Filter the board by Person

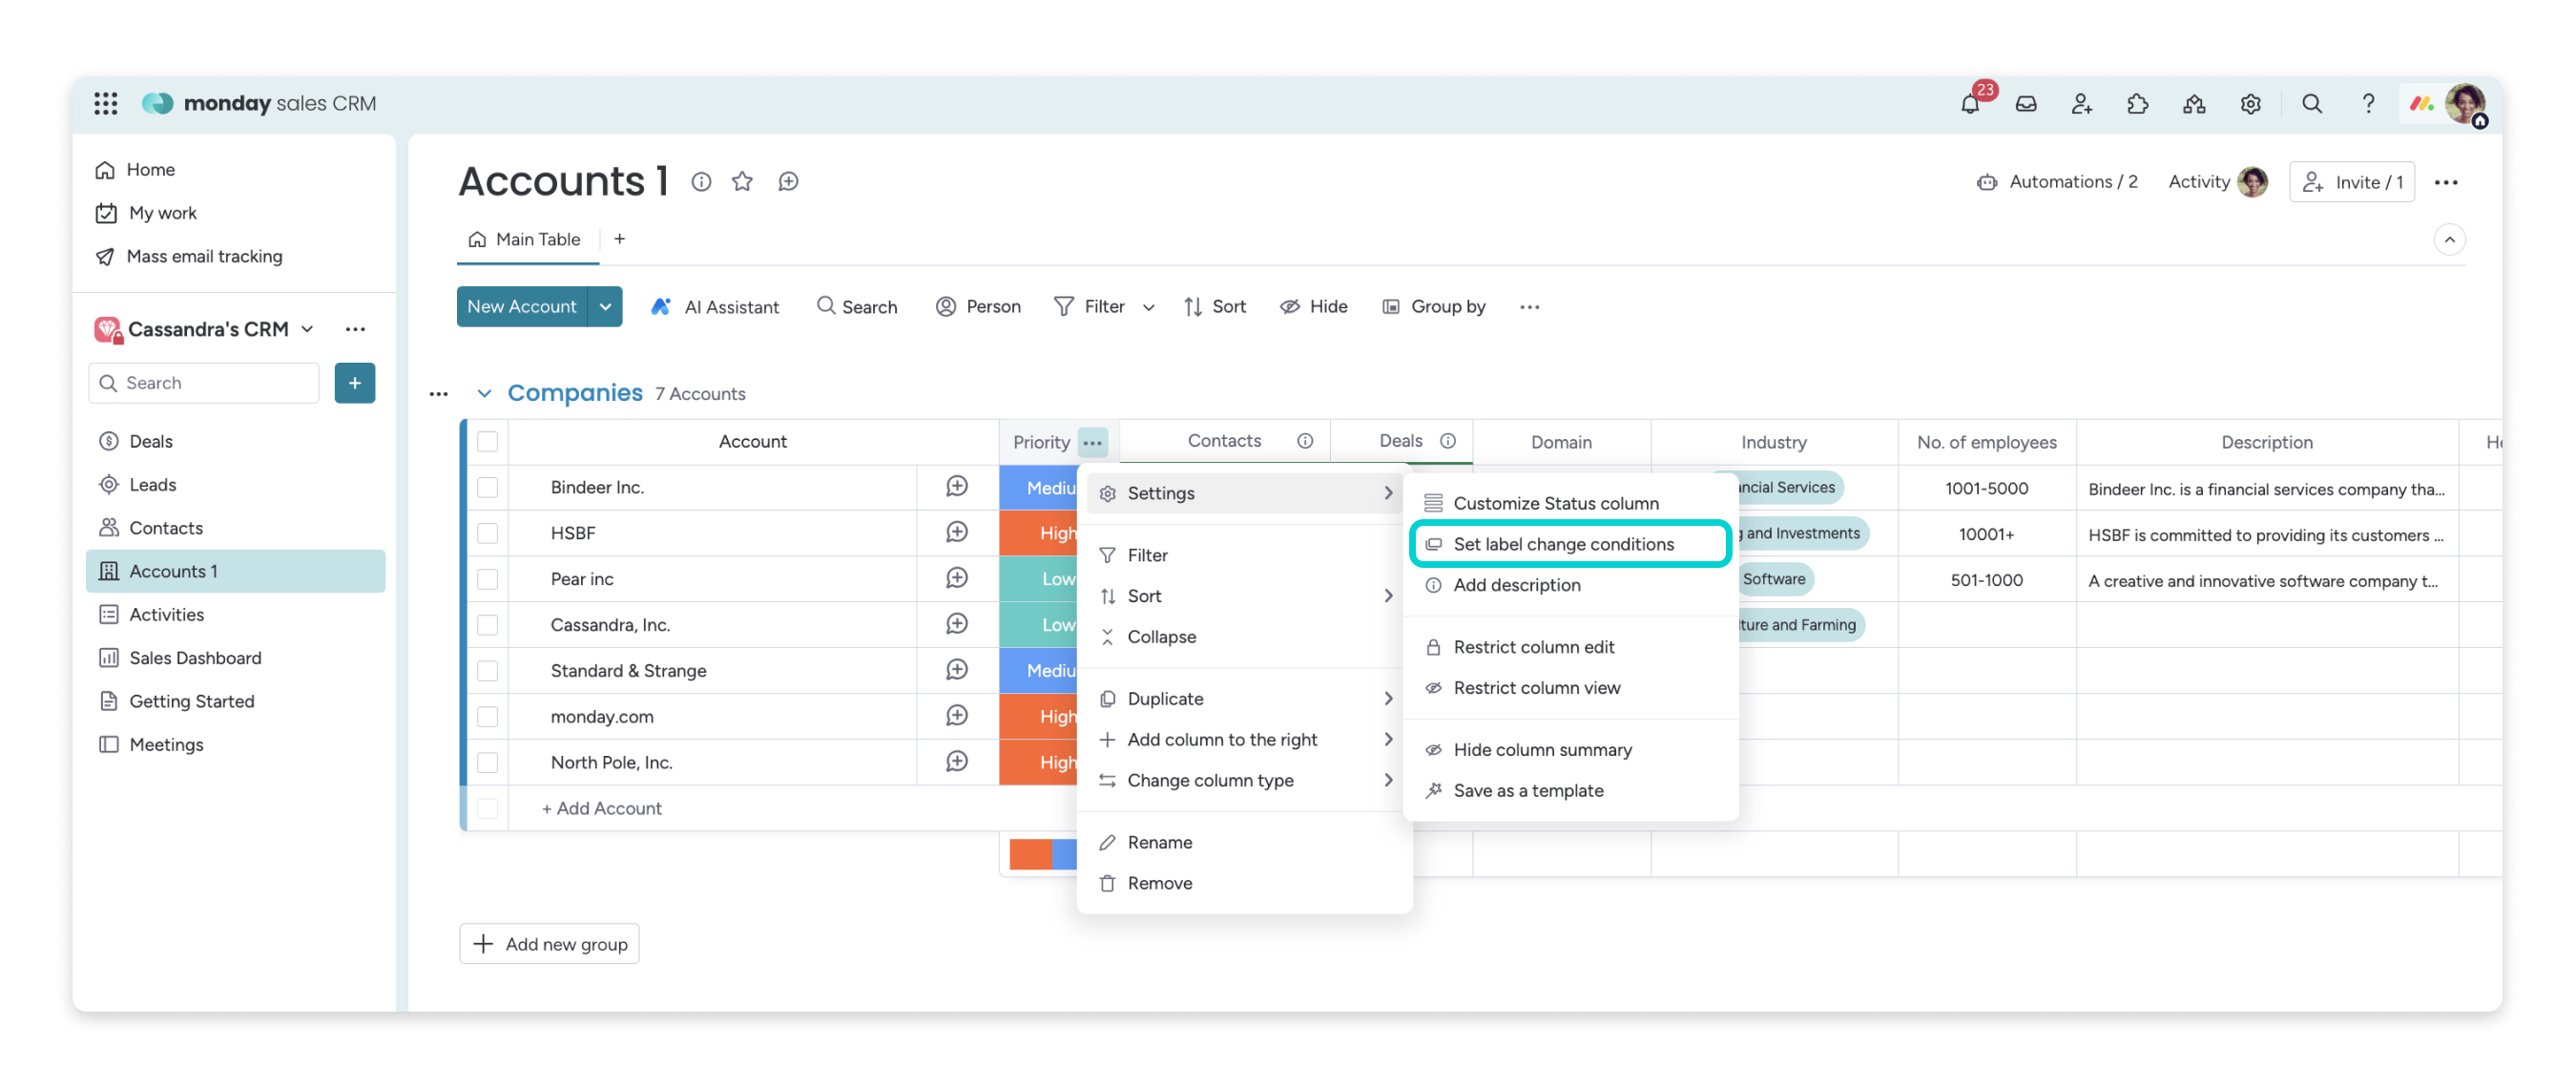(978, 307)
